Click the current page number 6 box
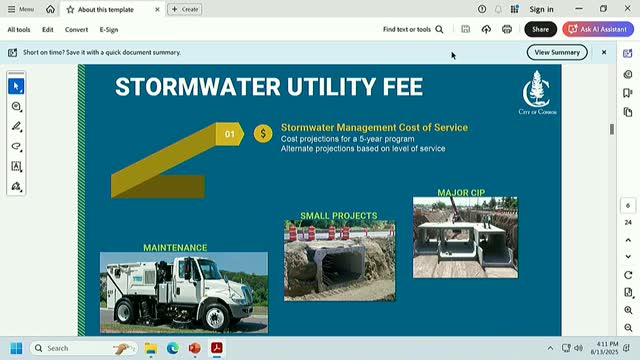640x360 pixels. click(x=628, y=205)
